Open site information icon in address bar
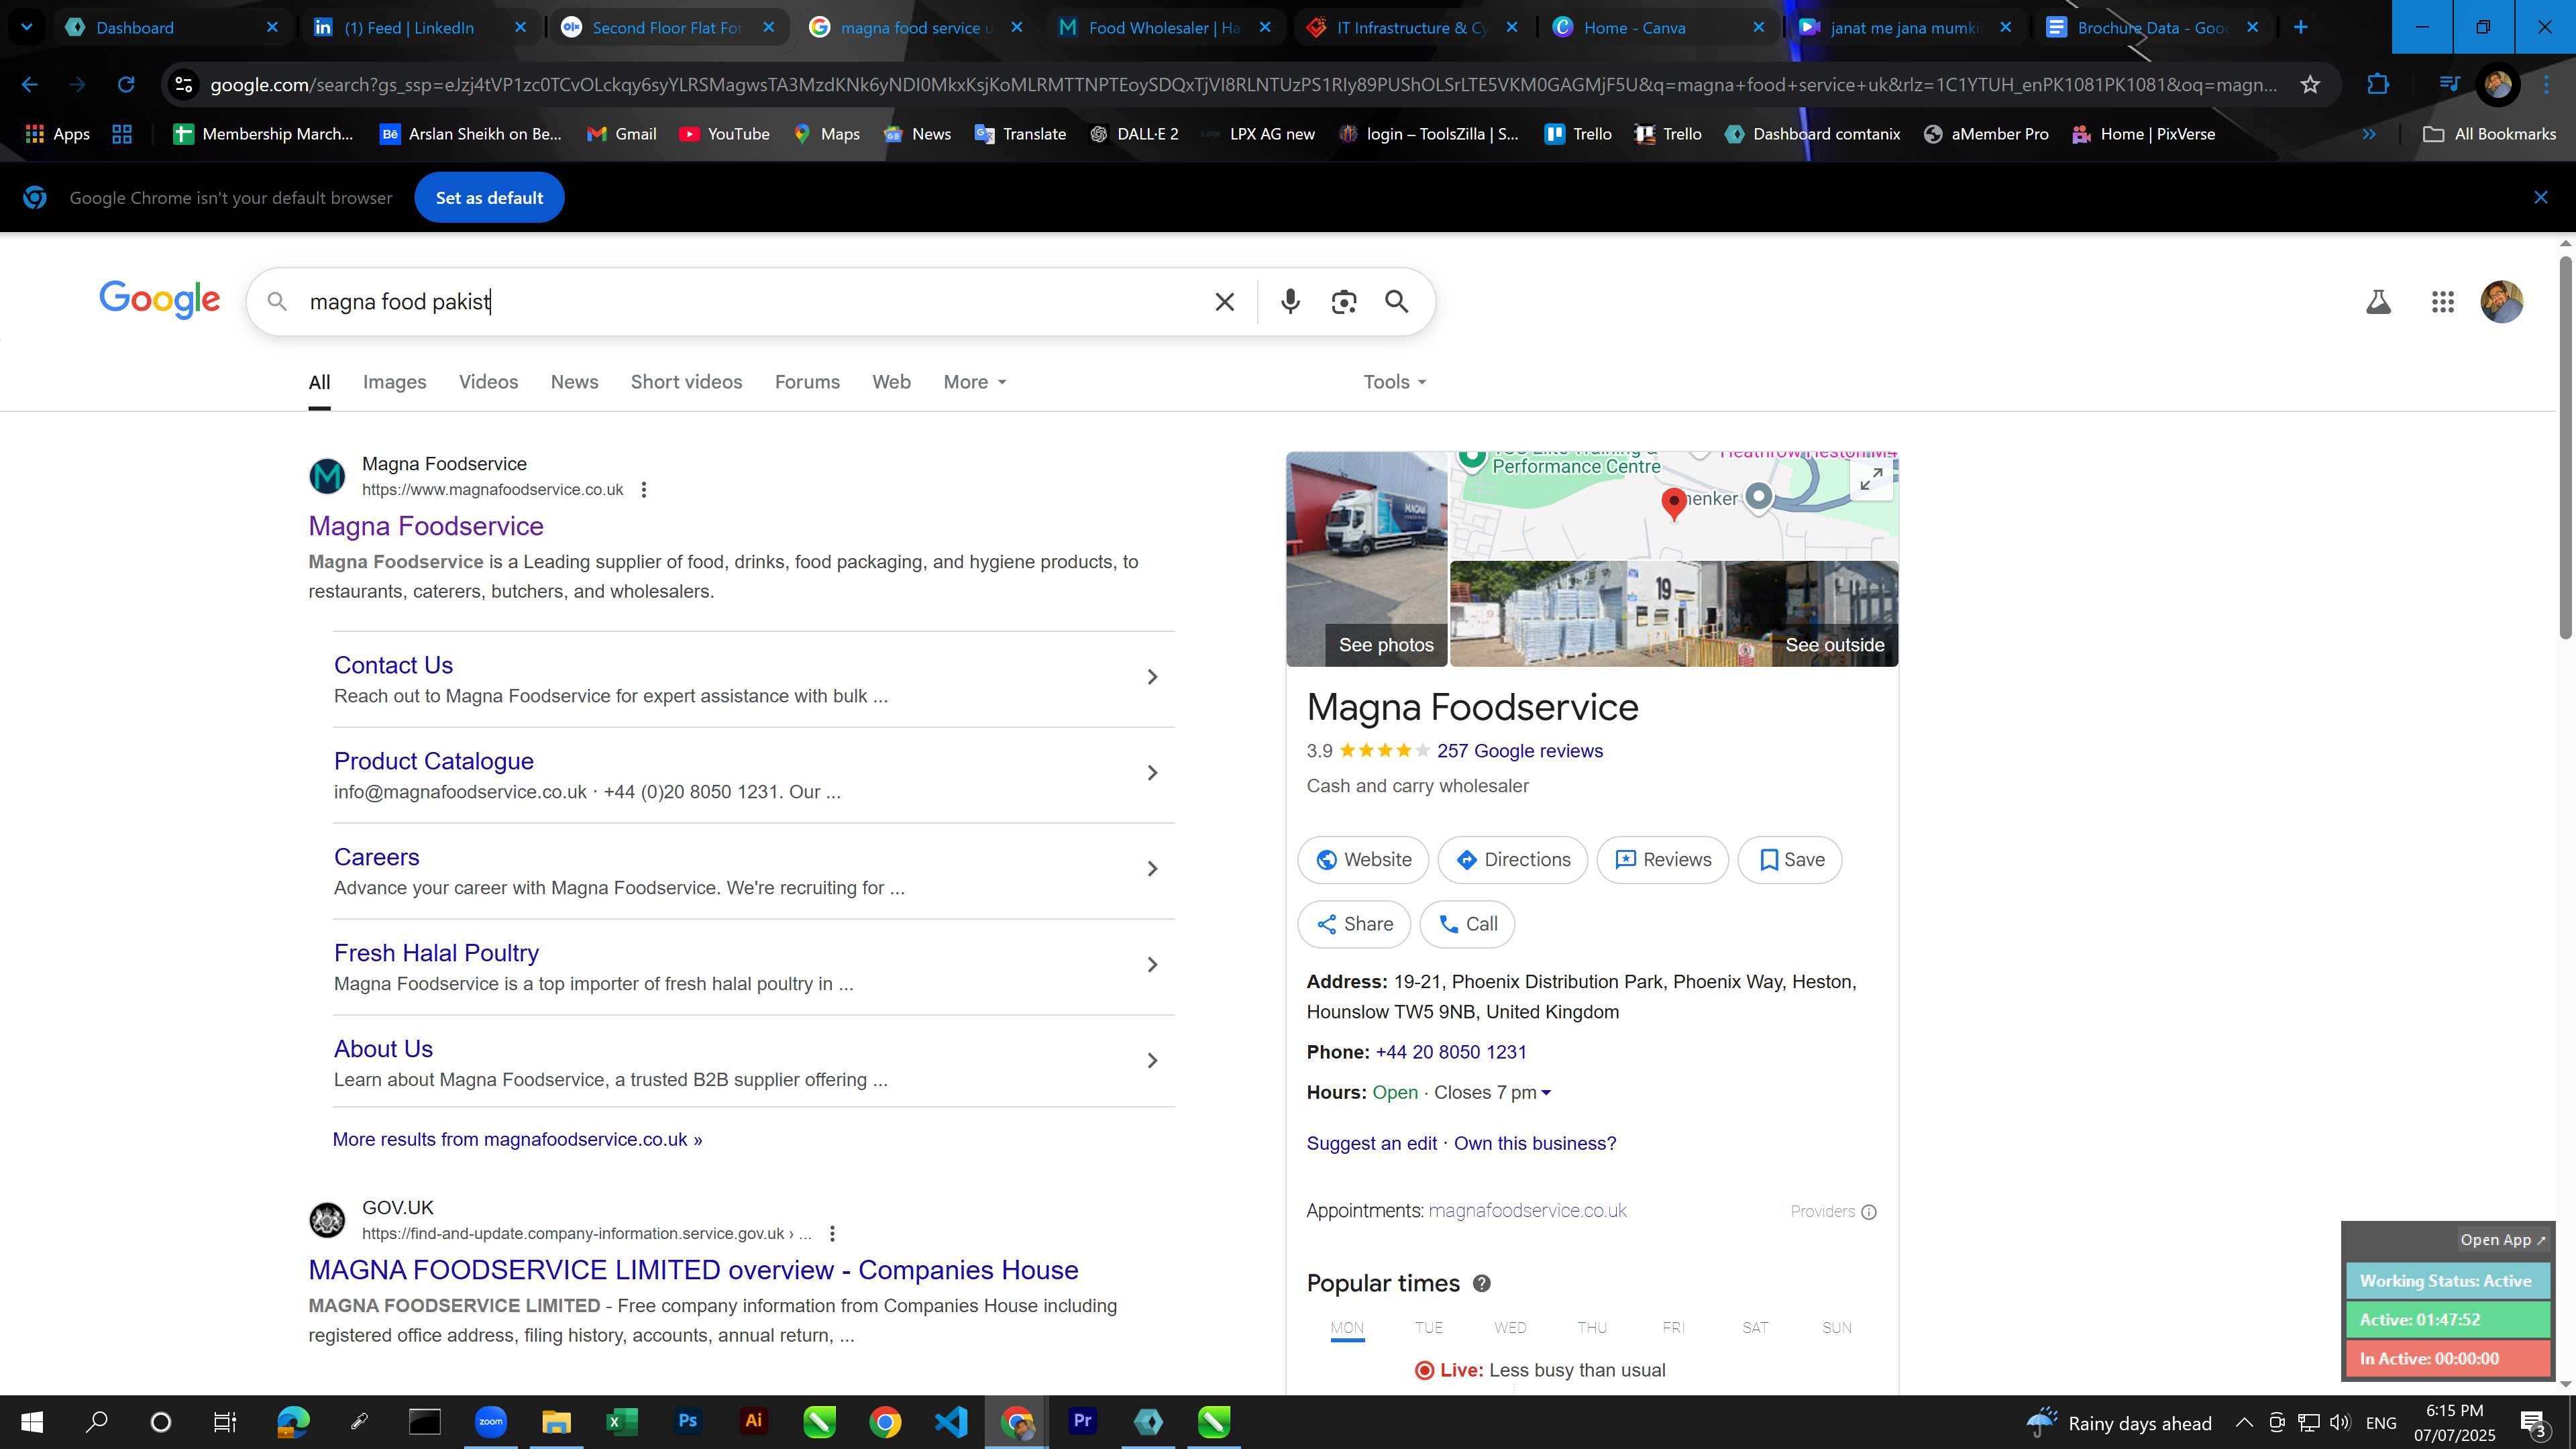The width and height of the screenshot is (2576, 1449). coord(183,85)
